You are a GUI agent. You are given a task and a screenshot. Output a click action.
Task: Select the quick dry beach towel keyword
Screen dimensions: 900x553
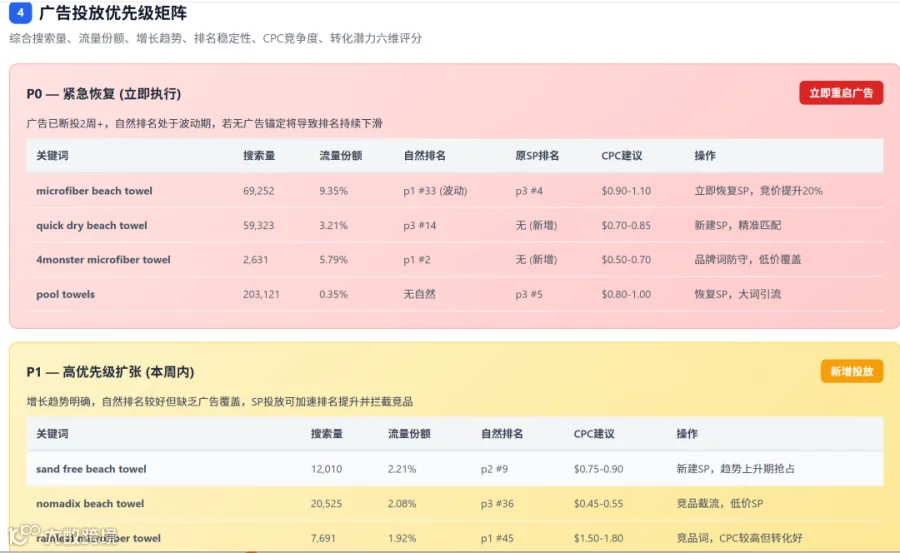[92, 225]
